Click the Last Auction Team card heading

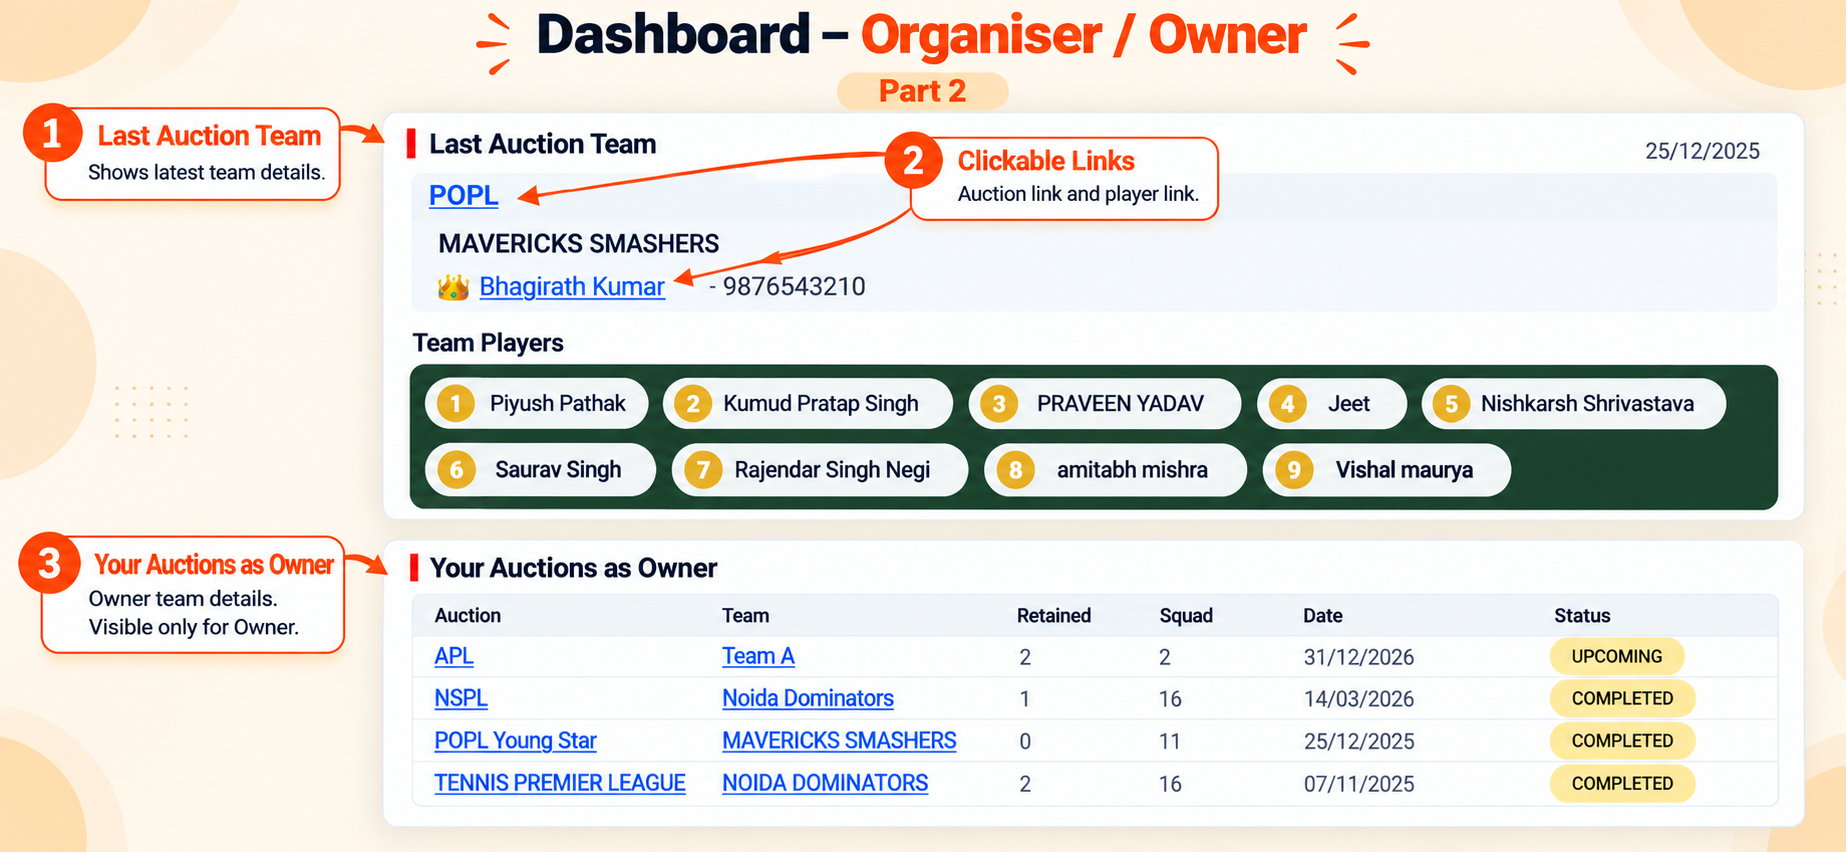click(542, 144)
